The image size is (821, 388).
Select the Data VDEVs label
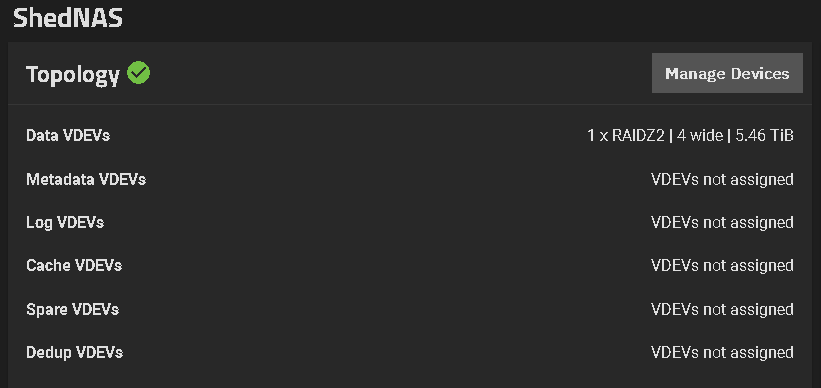click(68, 136)
